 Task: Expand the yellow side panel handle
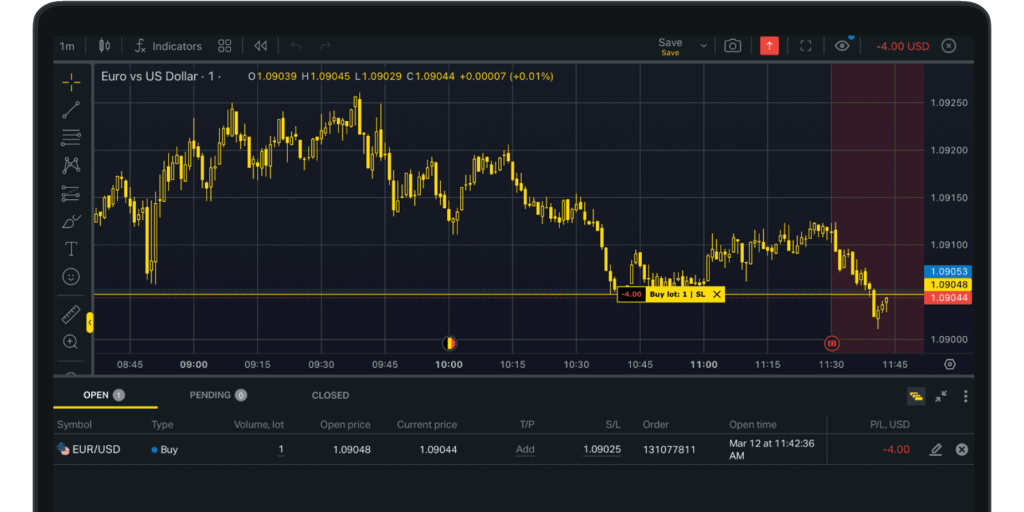tap(90, 322)
